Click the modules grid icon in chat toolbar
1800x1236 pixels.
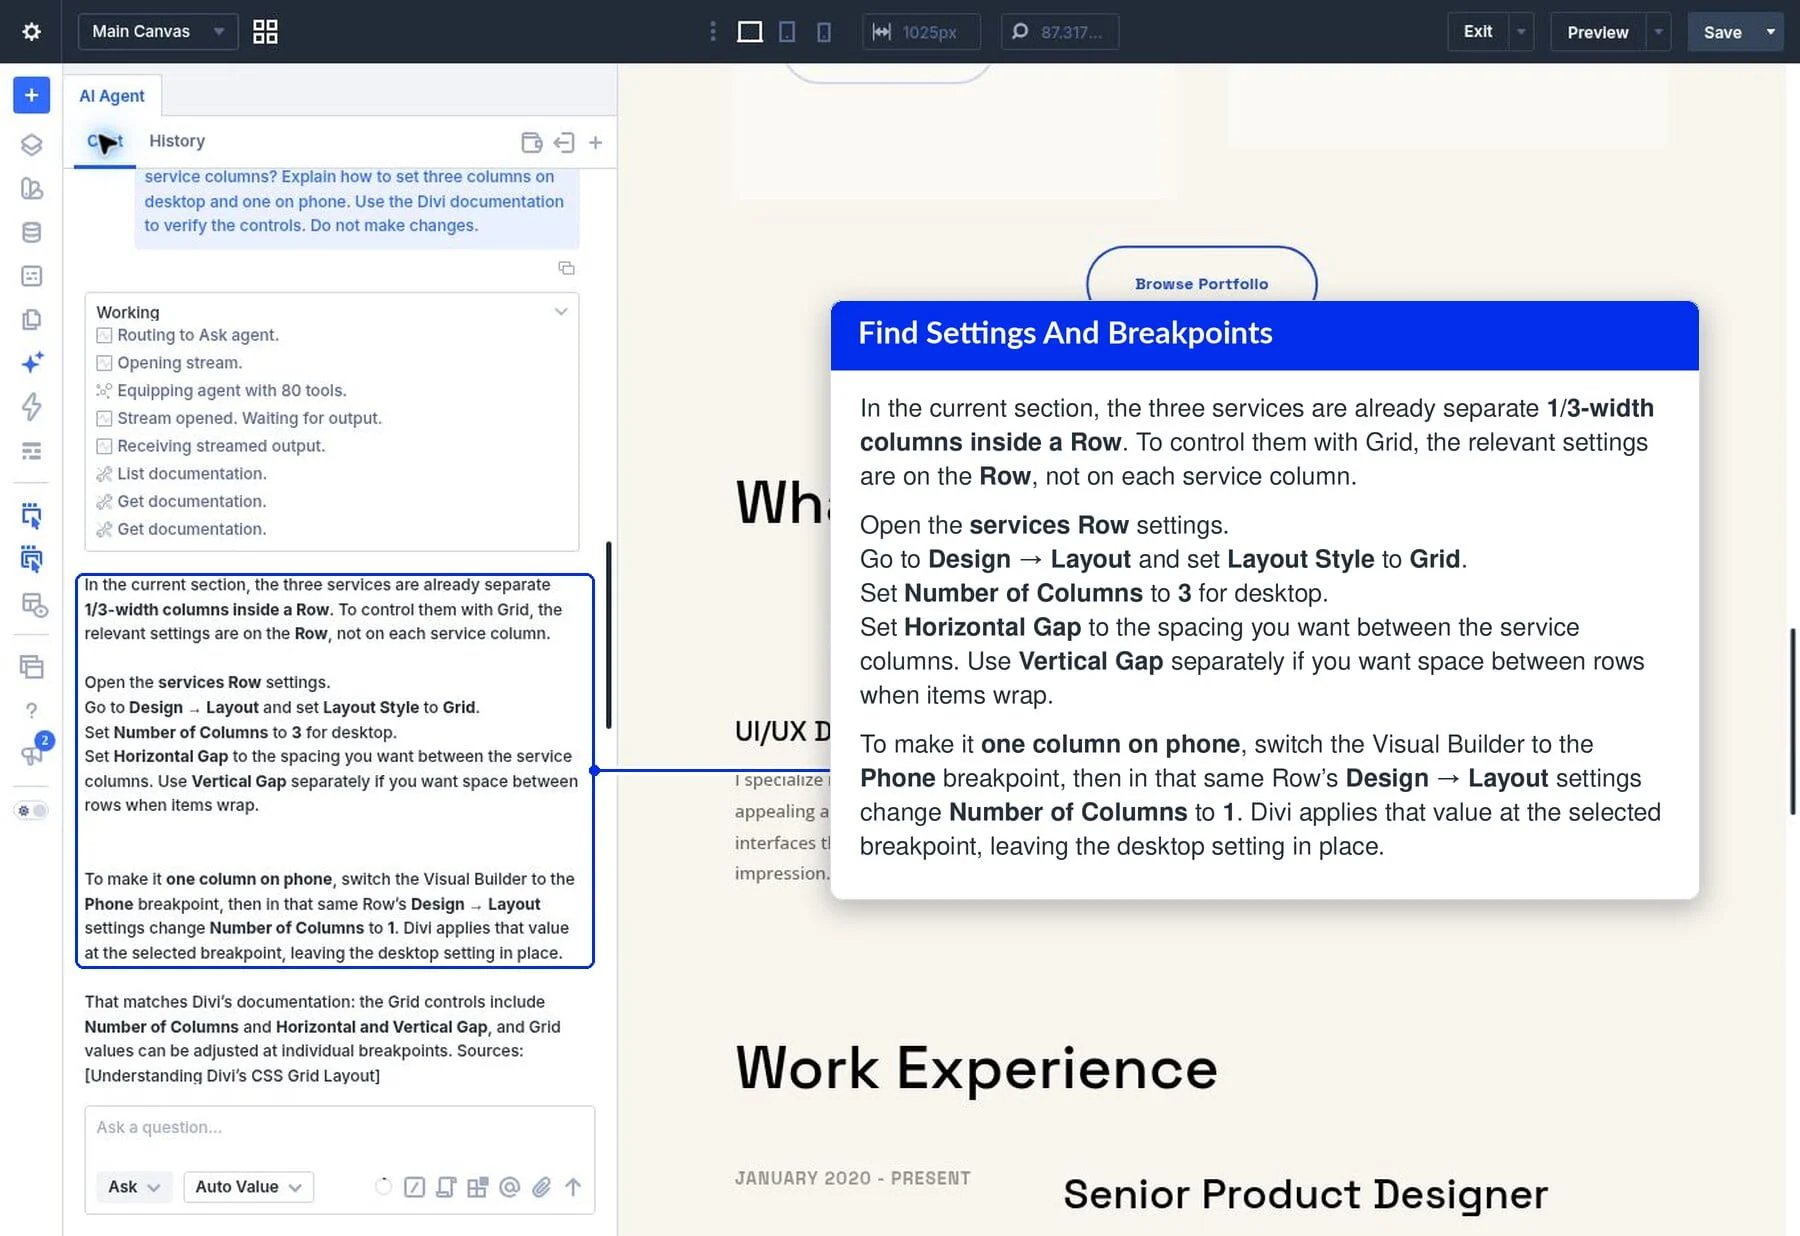click(x=478, y=1187)
